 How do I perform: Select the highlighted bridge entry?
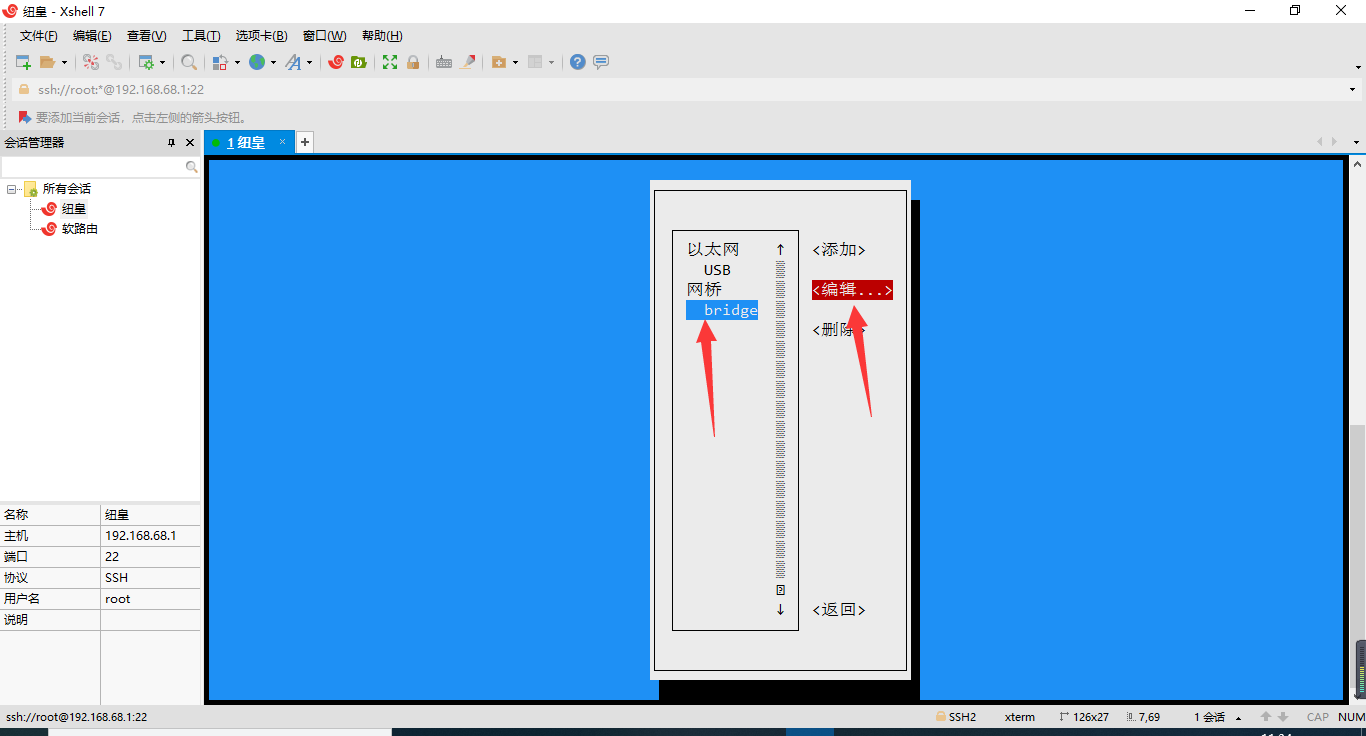click(722, 310)
